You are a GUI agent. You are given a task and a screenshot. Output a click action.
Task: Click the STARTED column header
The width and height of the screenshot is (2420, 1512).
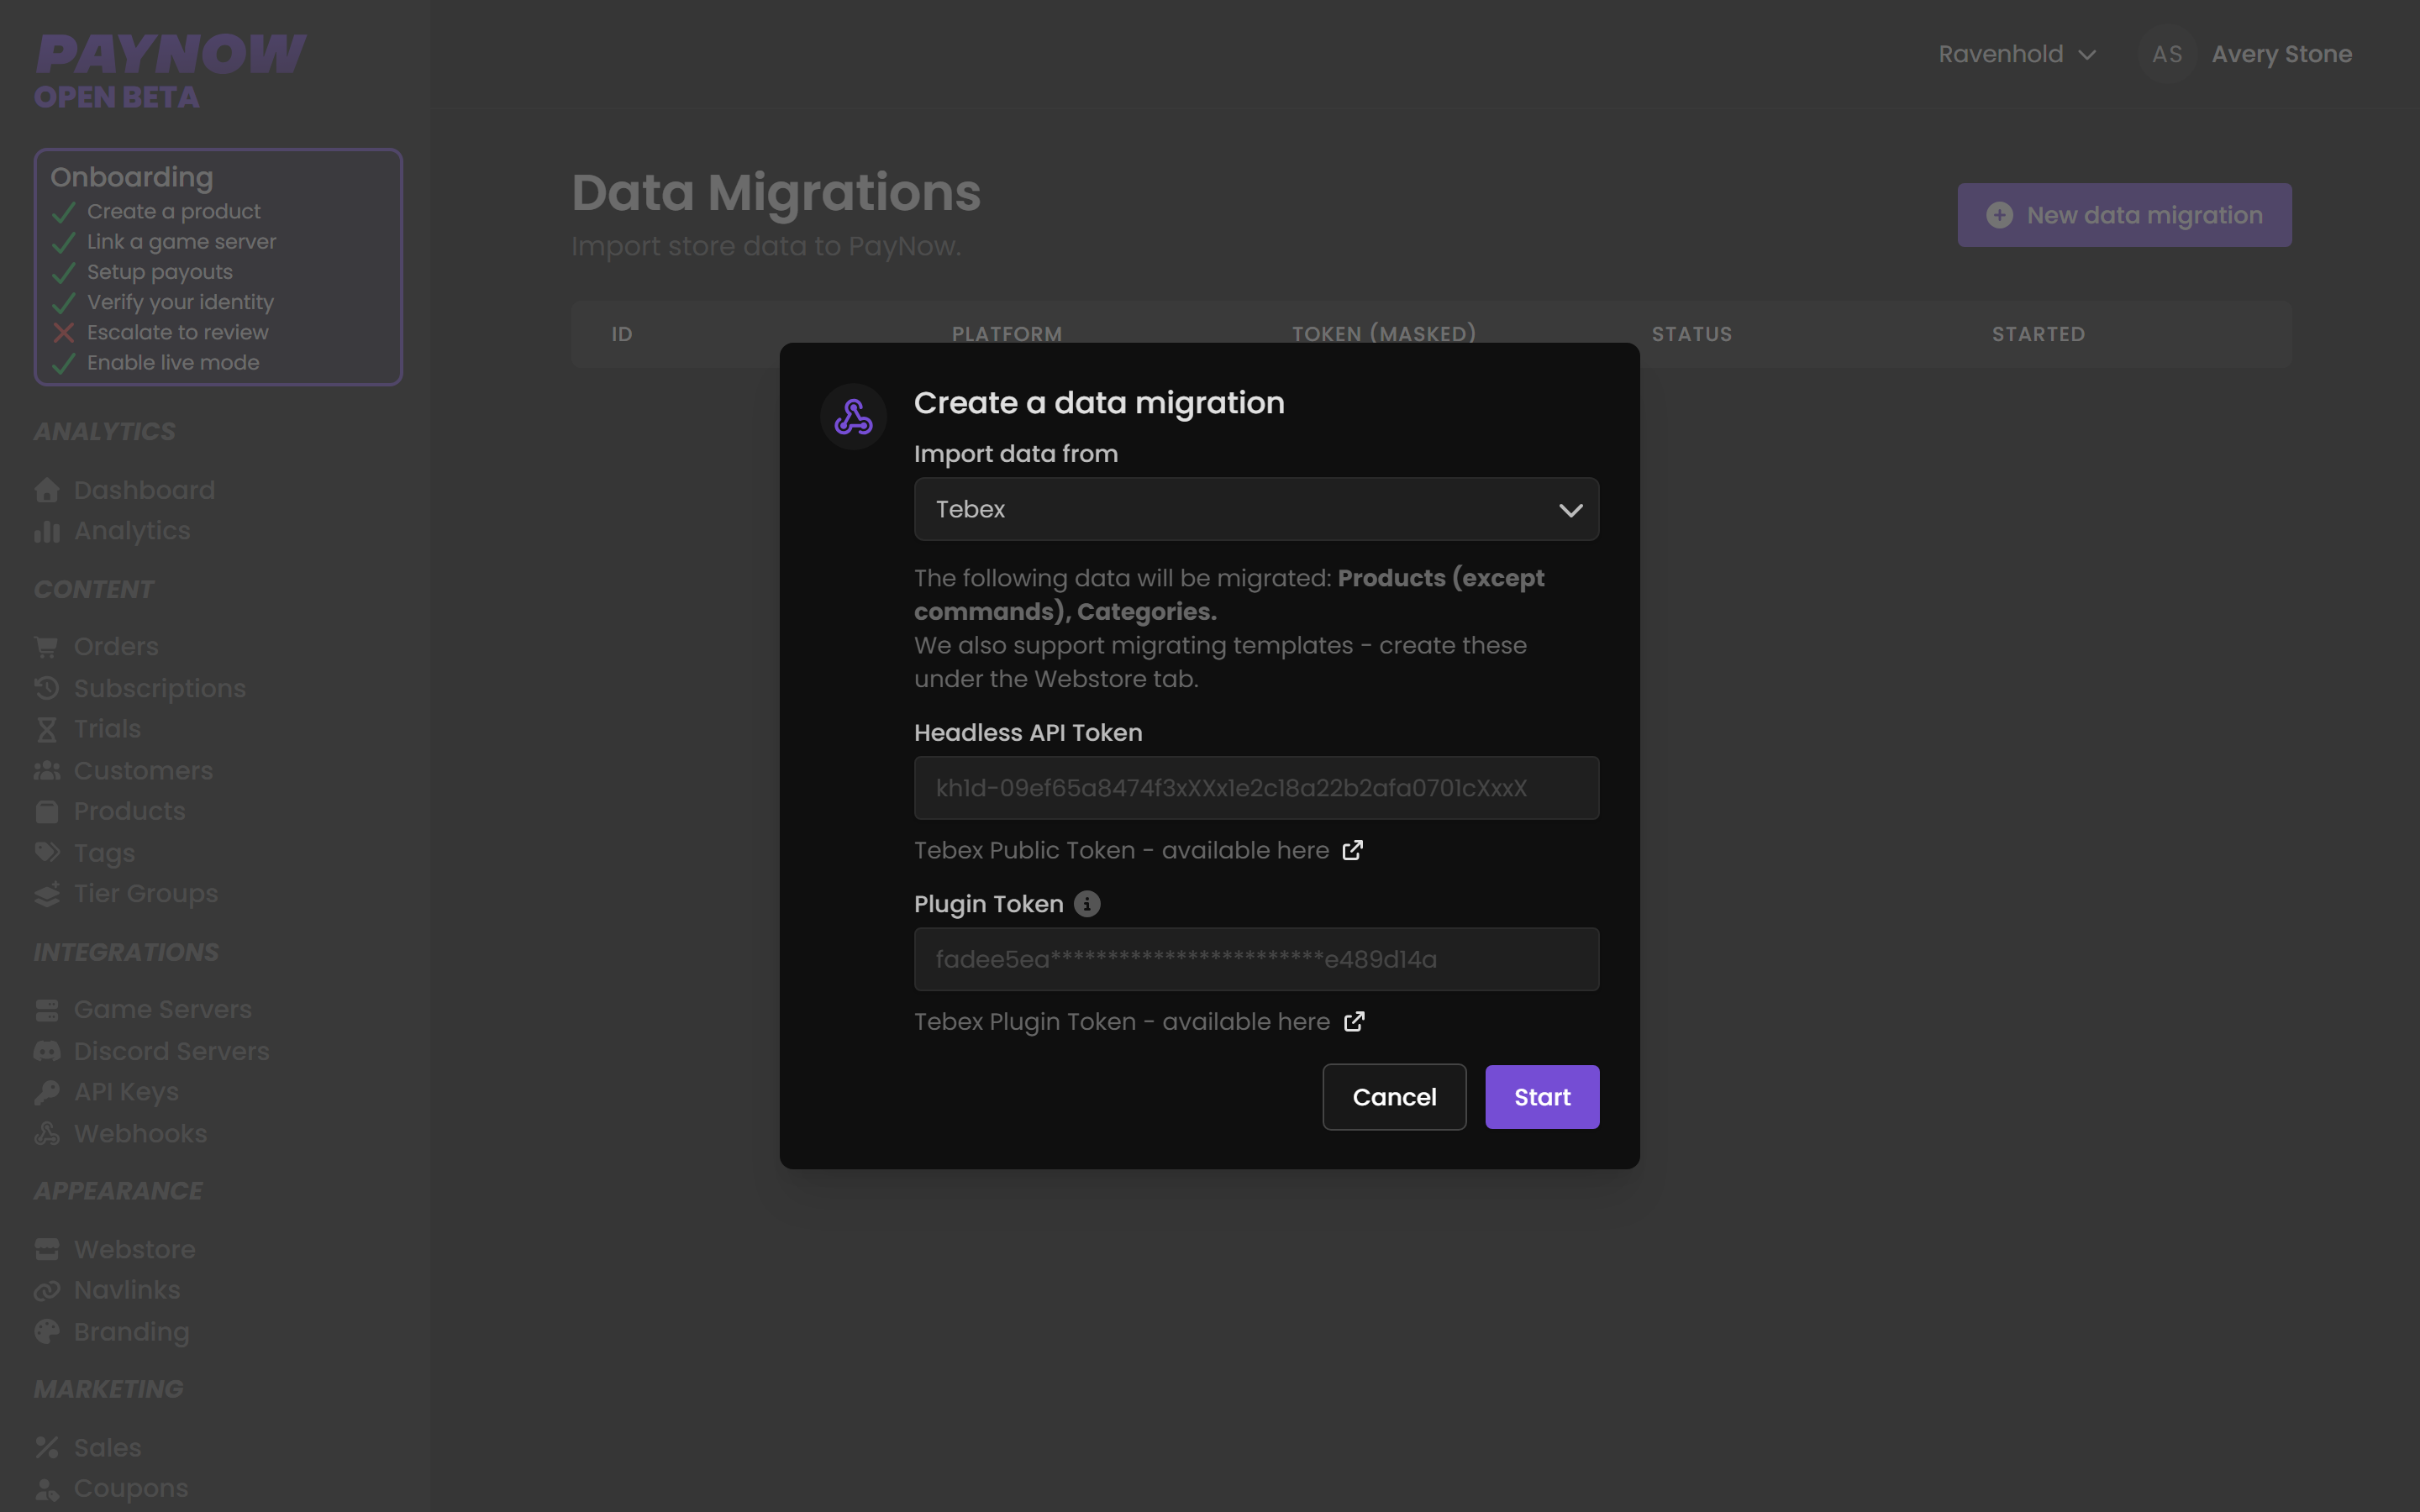[x=2038, y=334]
